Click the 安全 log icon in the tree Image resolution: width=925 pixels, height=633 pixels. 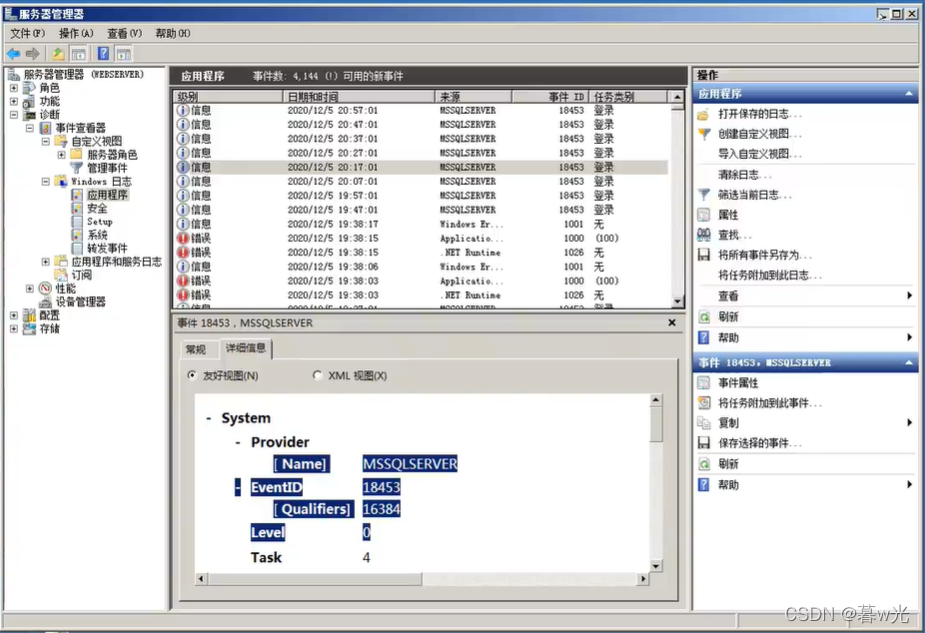point(77,208)
